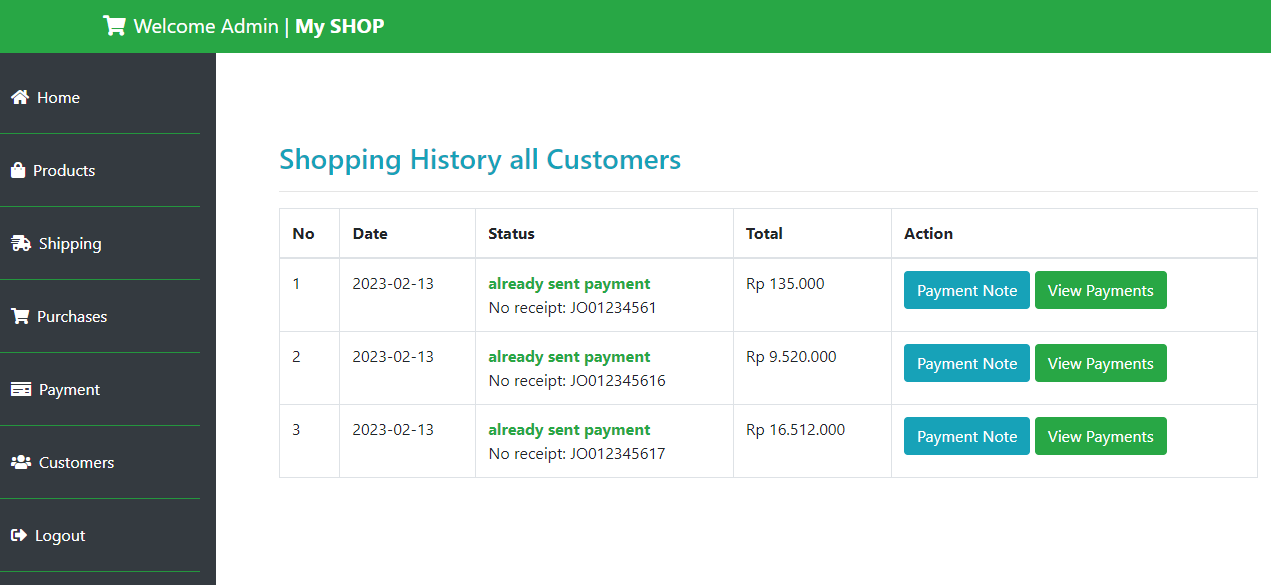This screenshot has width=1271, height=585.
Task: Open Payment Note for Rp 9.520.000 order
Action: 967,363
